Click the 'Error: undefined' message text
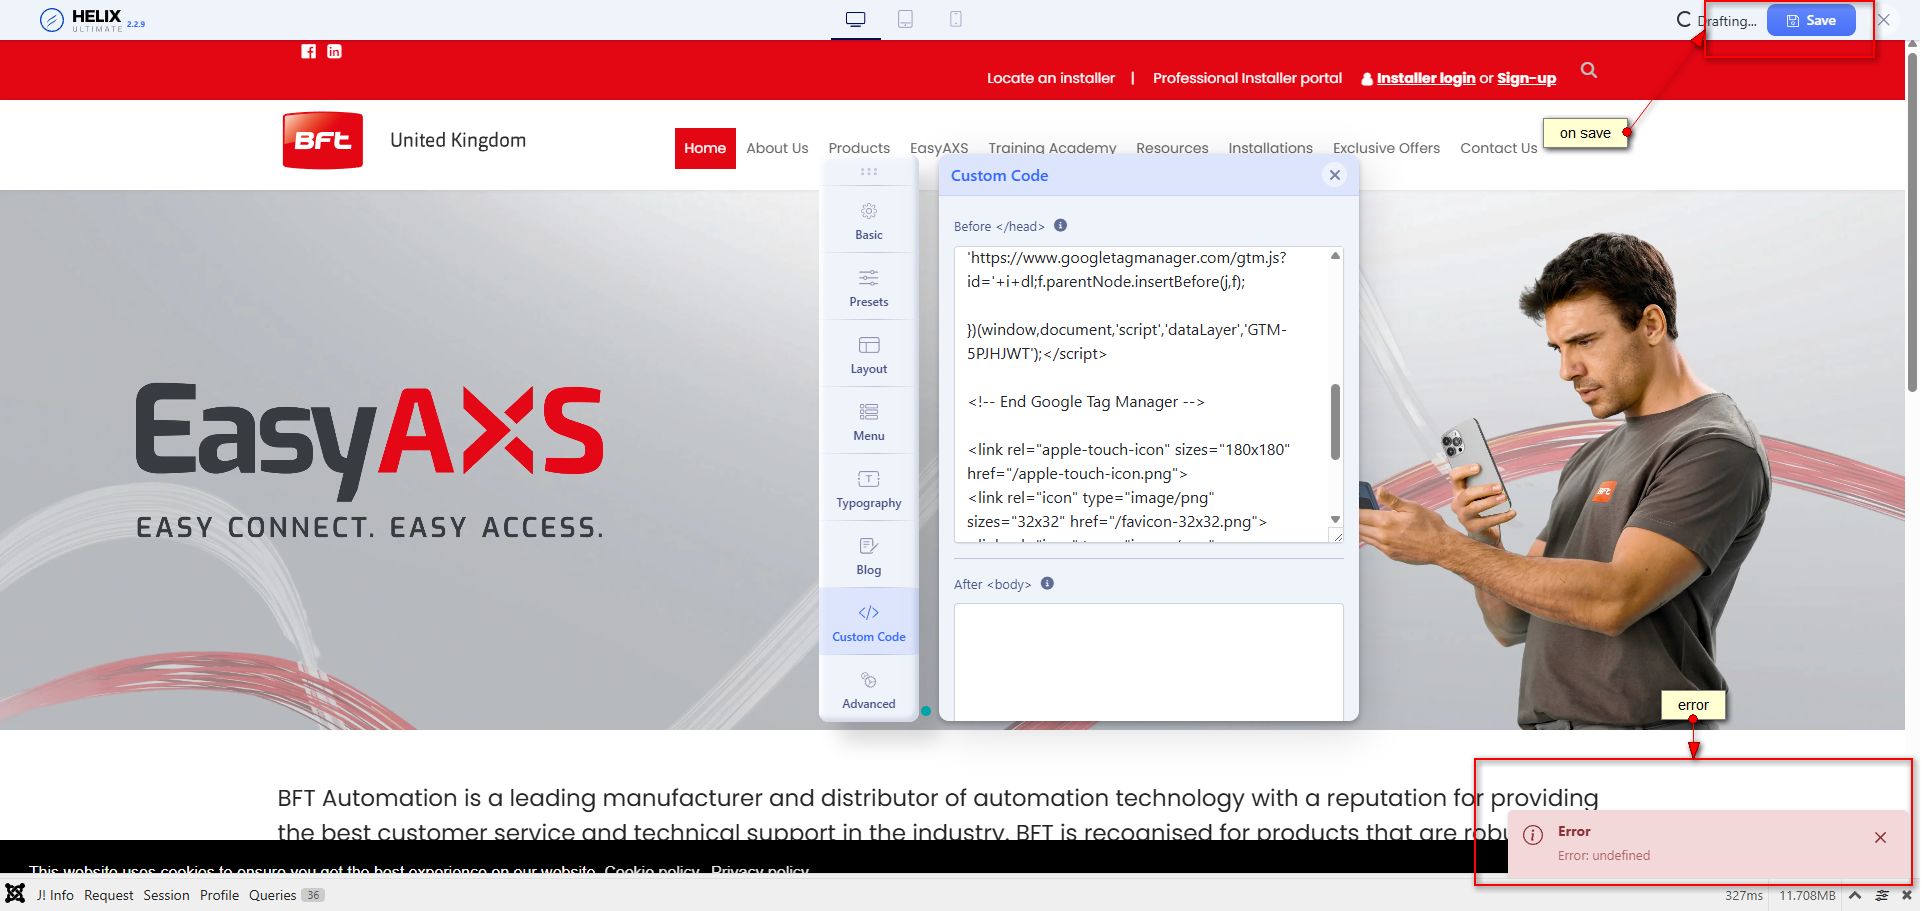 click(1604, 855)
